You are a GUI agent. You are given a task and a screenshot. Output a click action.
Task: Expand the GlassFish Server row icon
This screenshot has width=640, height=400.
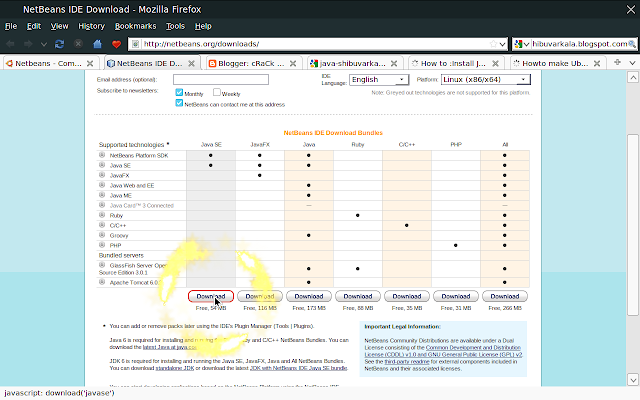(102, 265)
